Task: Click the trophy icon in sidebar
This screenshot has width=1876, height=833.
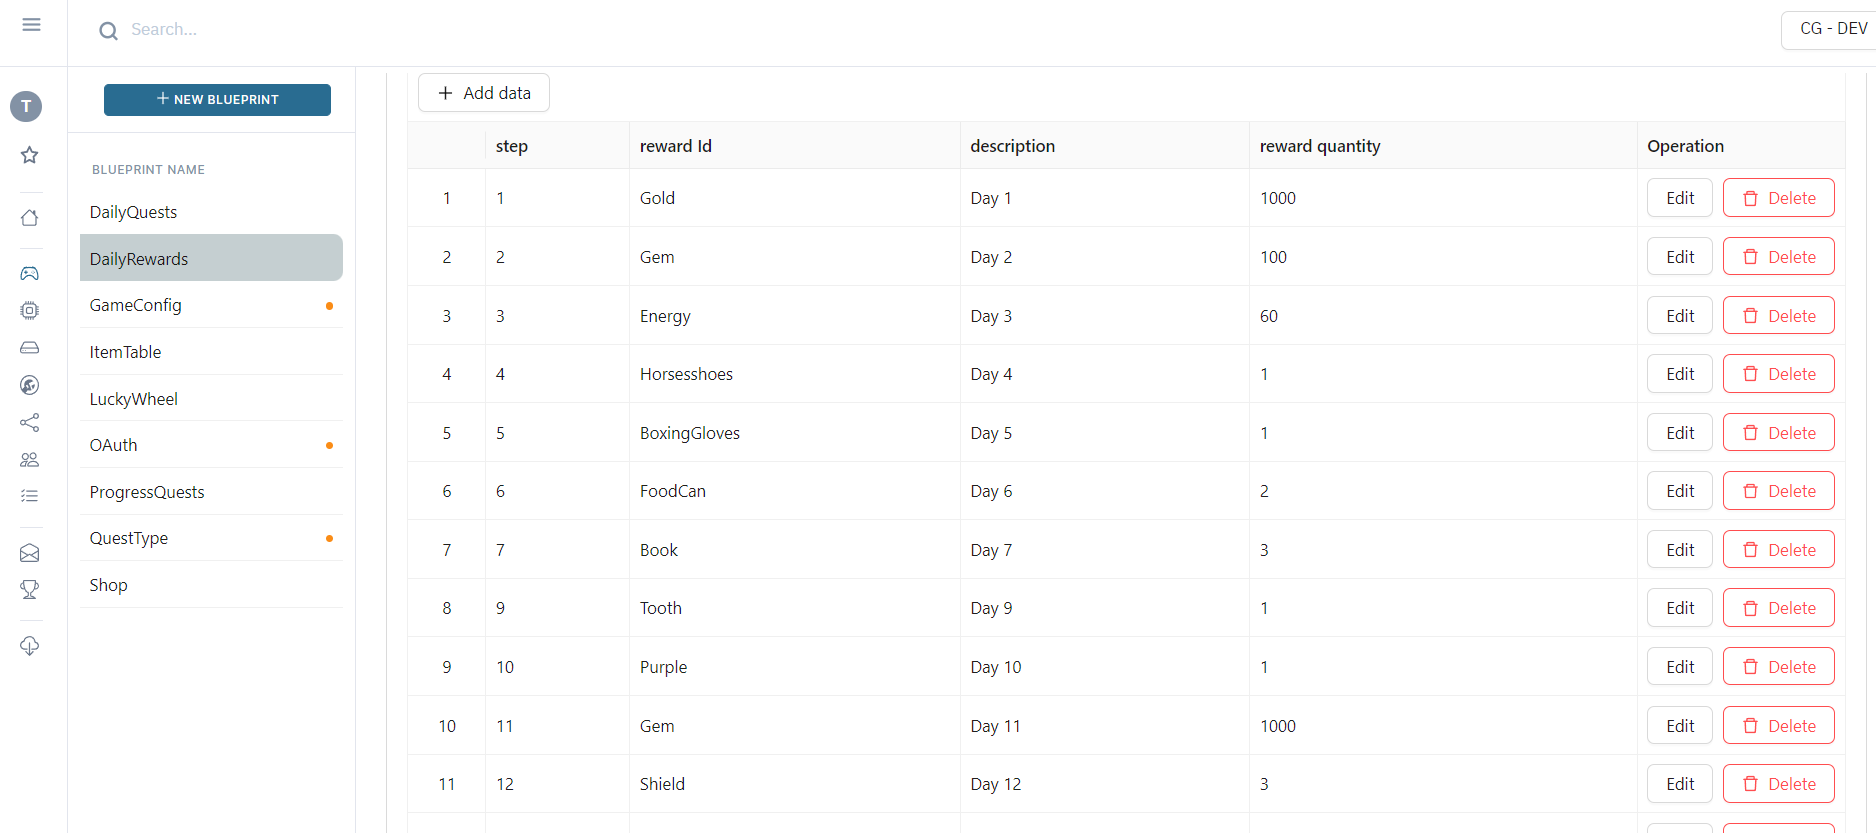Action: click(x=30, y=590)
